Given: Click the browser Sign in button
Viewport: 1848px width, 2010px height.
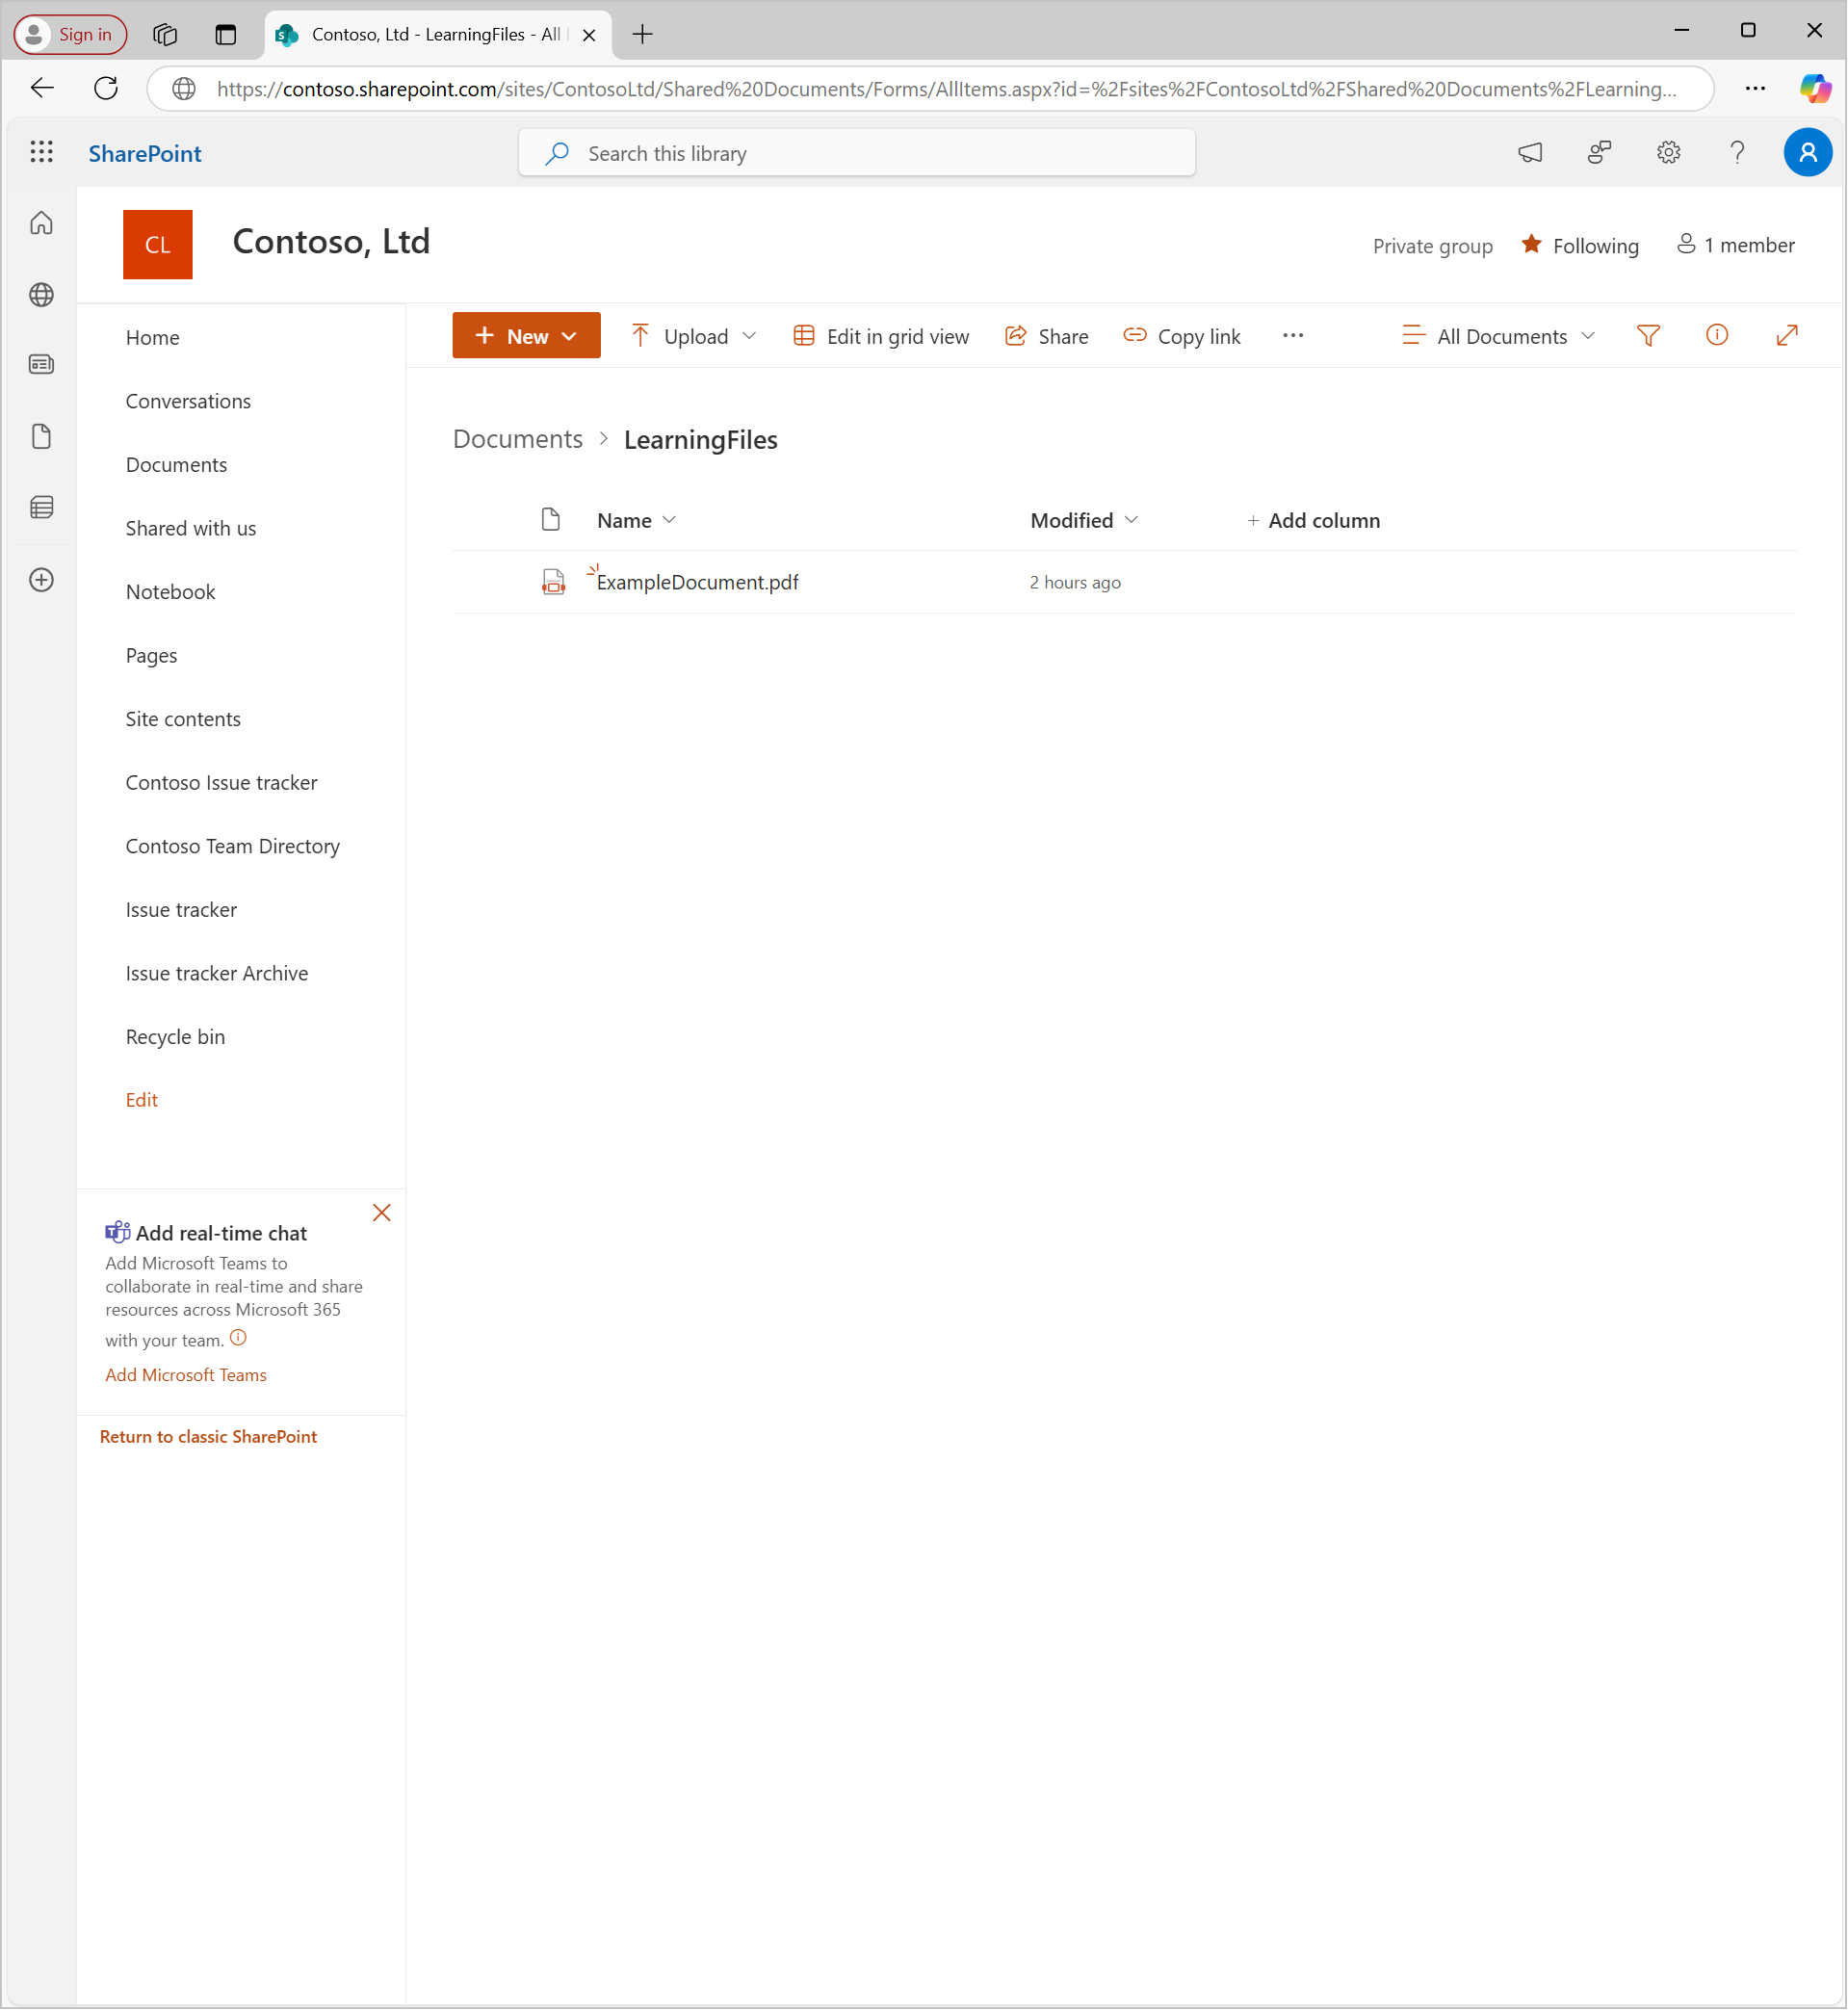Looking at the screenshot, I should click(x=70, y=34).
